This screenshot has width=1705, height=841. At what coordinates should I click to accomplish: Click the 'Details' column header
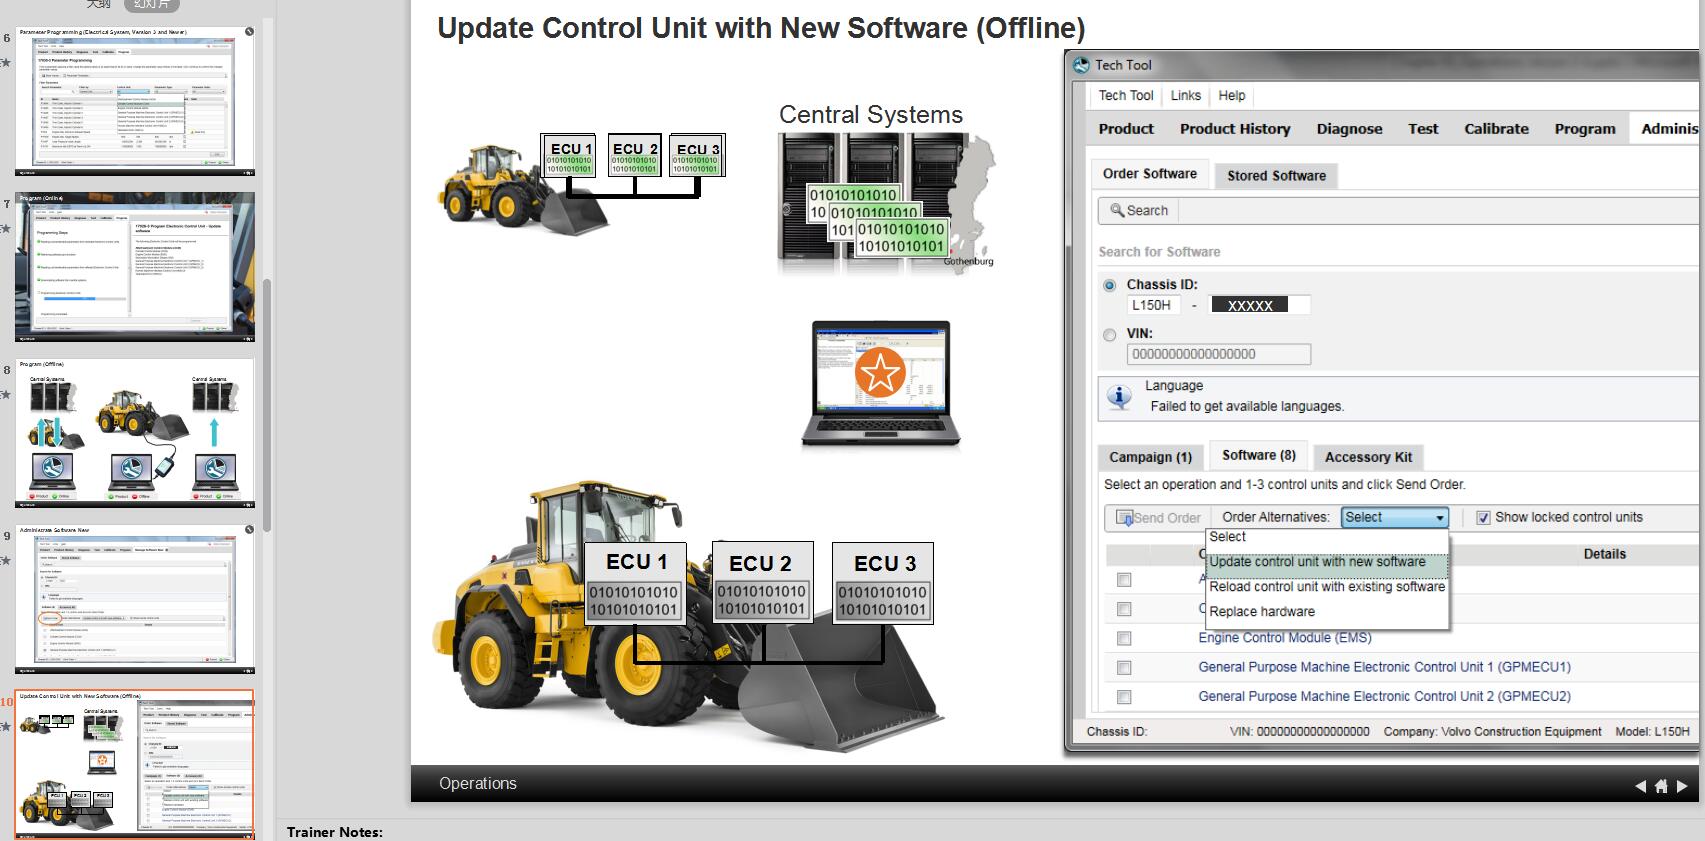1605,554
